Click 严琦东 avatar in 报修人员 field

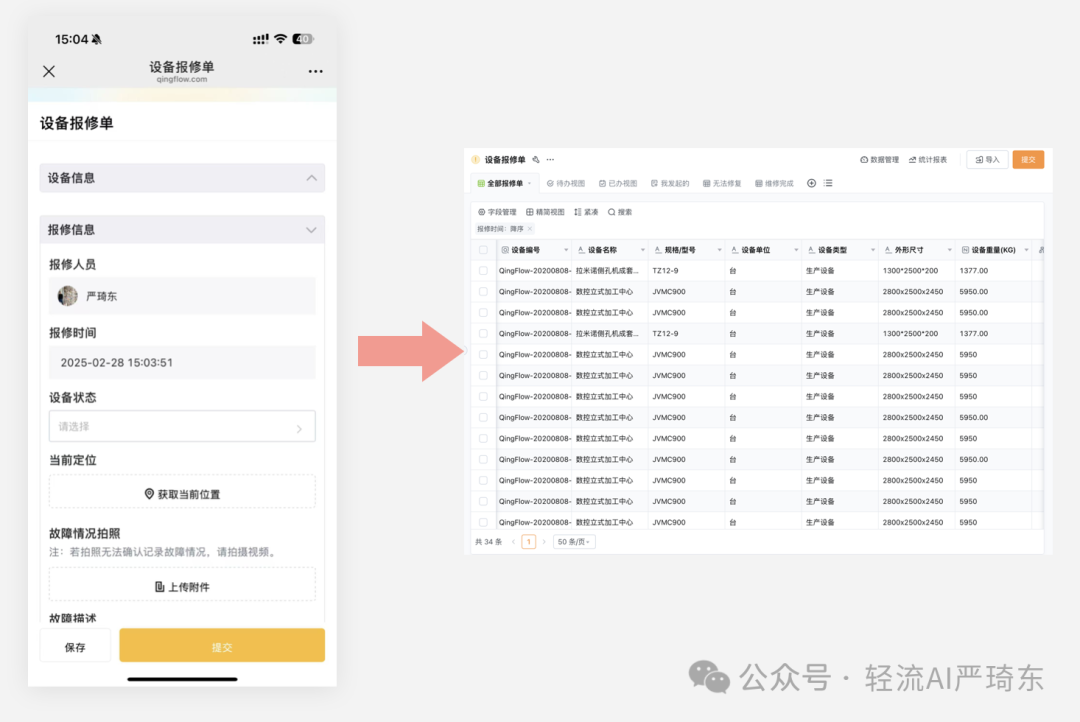pyautogui.click(x=68, y=296)
